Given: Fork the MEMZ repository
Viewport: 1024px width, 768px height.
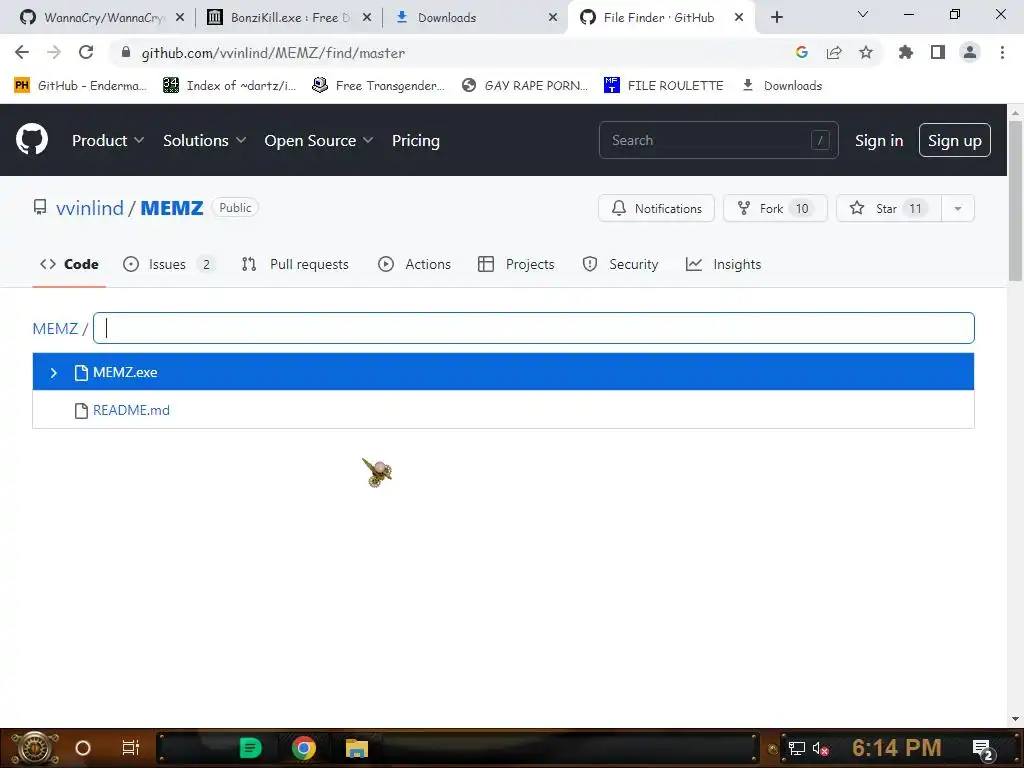Looking at the screenshot, I should pos(775,208).
